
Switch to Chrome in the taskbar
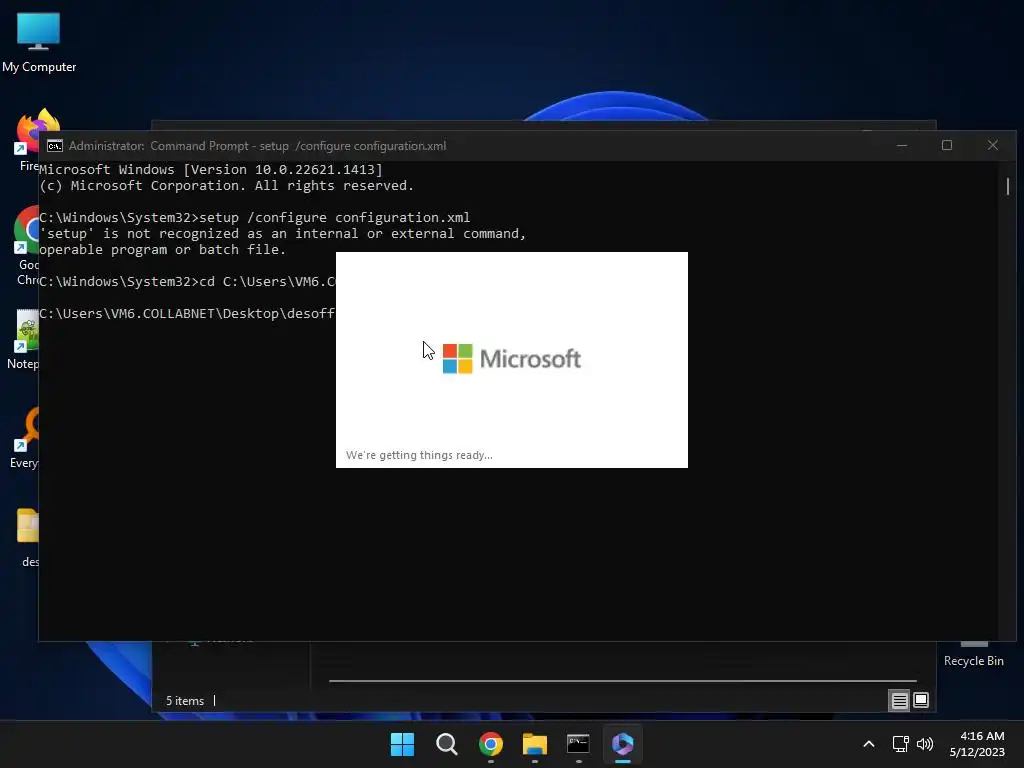[490, 744]
